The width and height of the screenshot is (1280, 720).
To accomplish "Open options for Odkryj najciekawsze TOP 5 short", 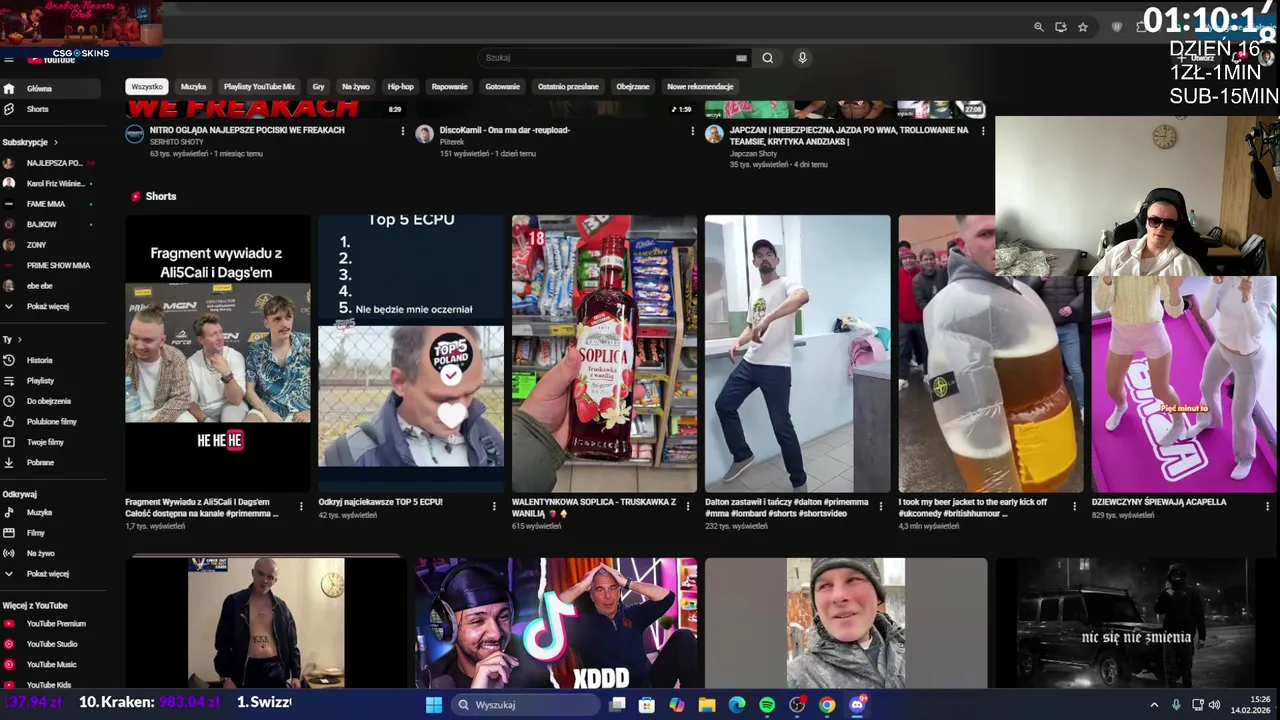I will [x=494, y=507].
